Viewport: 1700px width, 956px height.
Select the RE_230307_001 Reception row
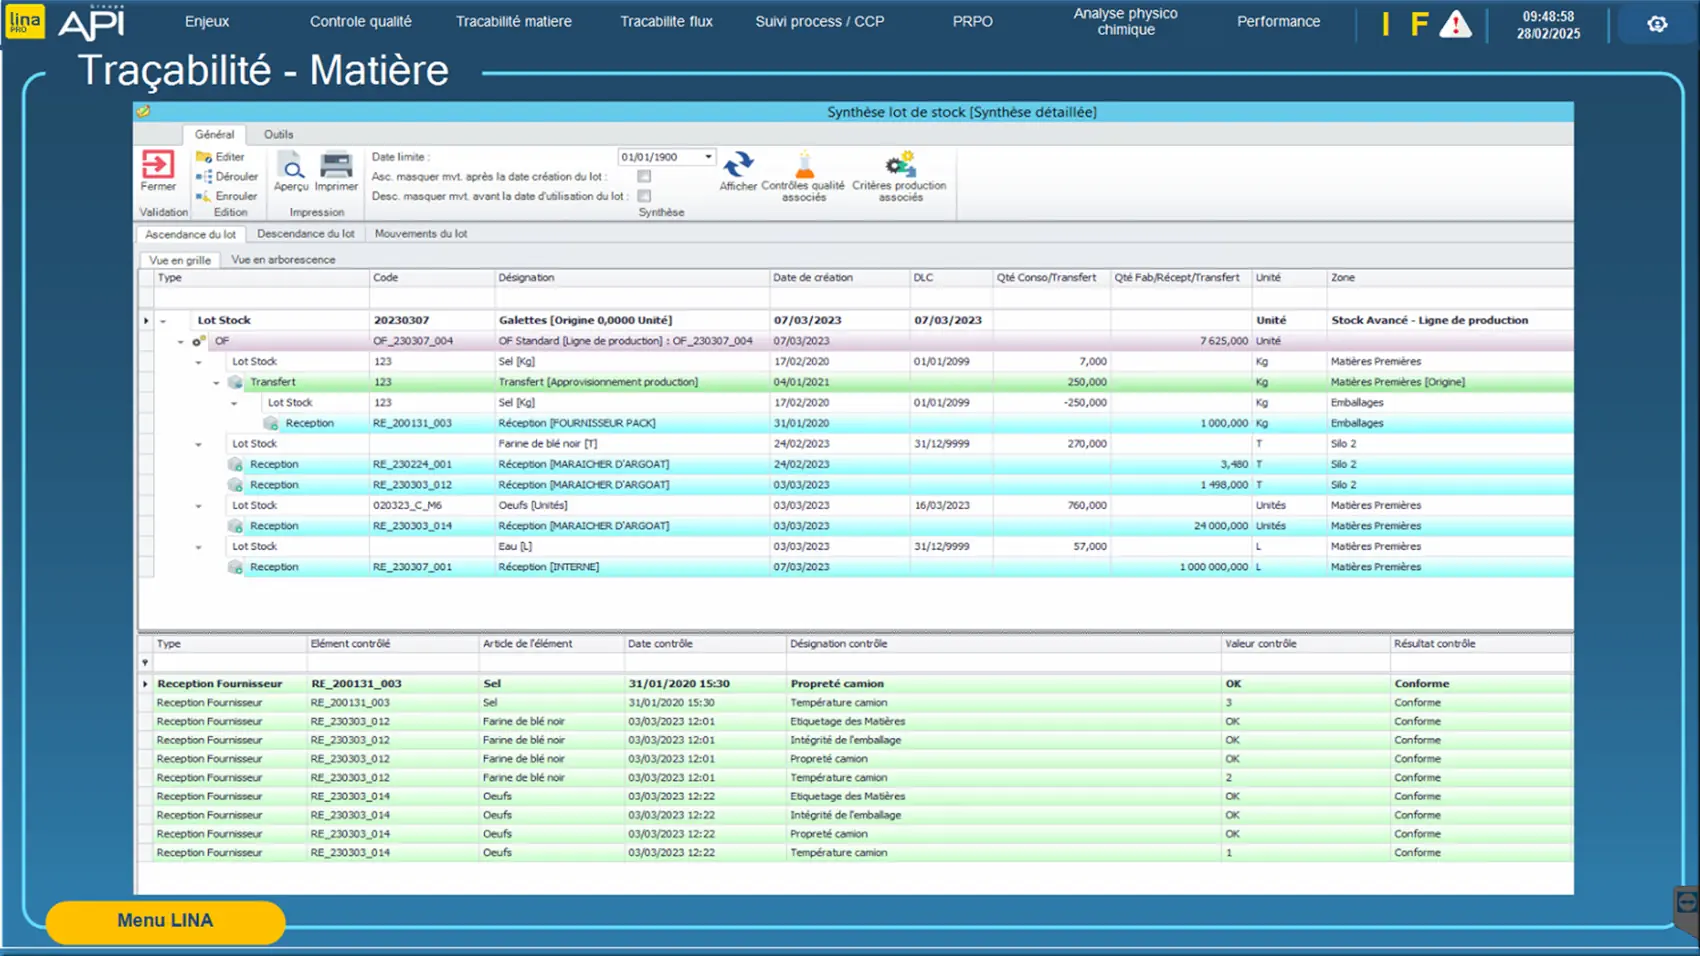coord(412,567)
